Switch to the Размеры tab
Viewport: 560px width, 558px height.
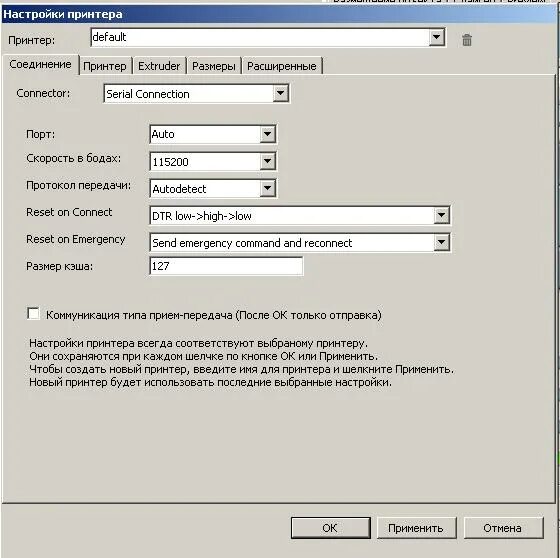point(214,66)
